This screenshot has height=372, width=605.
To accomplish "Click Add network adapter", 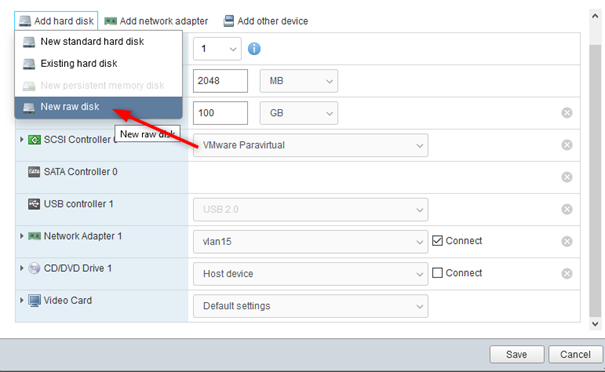I will 156,21.
